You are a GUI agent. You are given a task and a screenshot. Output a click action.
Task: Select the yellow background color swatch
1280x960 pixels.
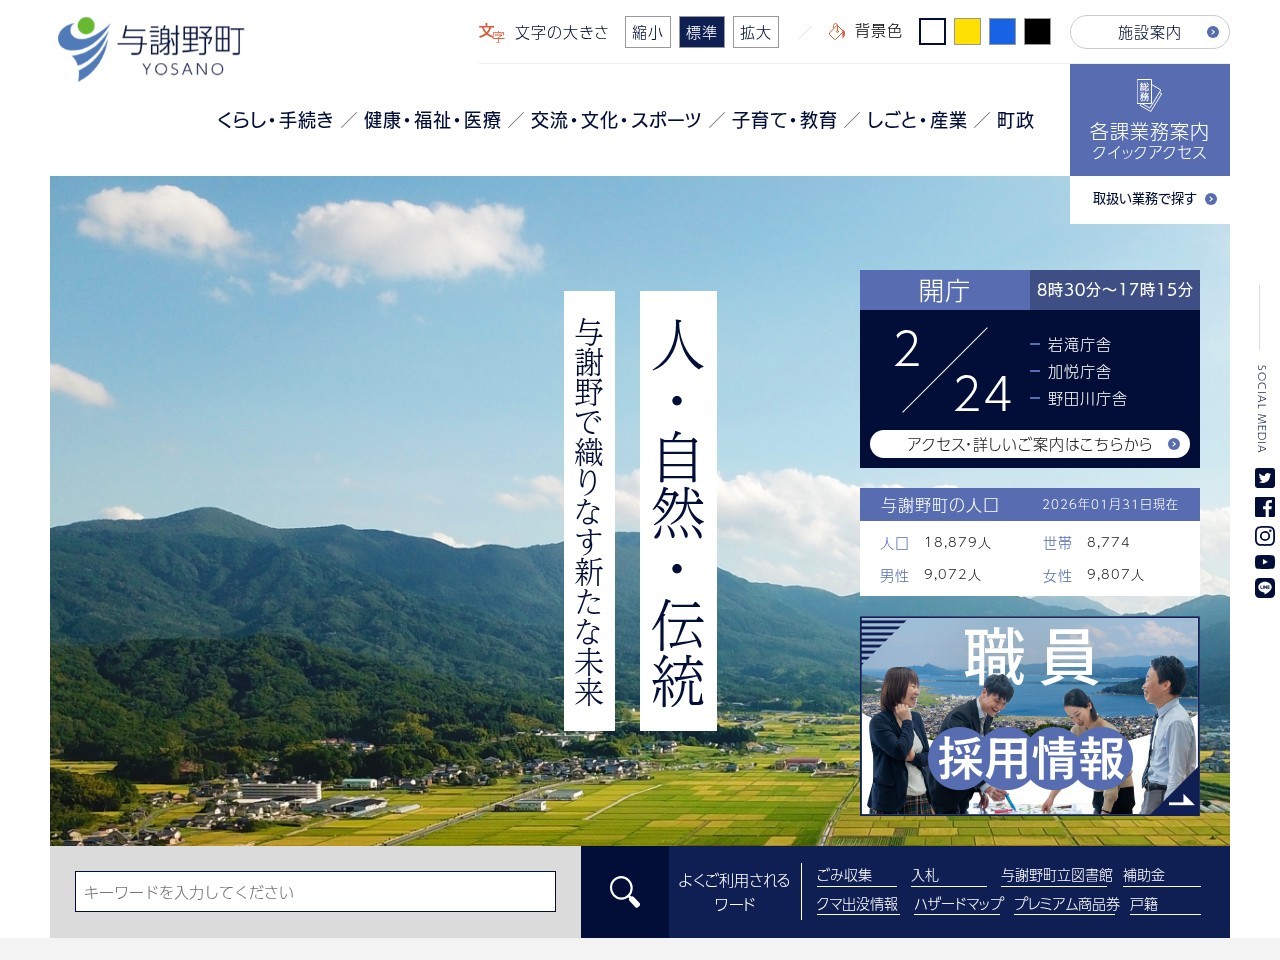(967, 32)
